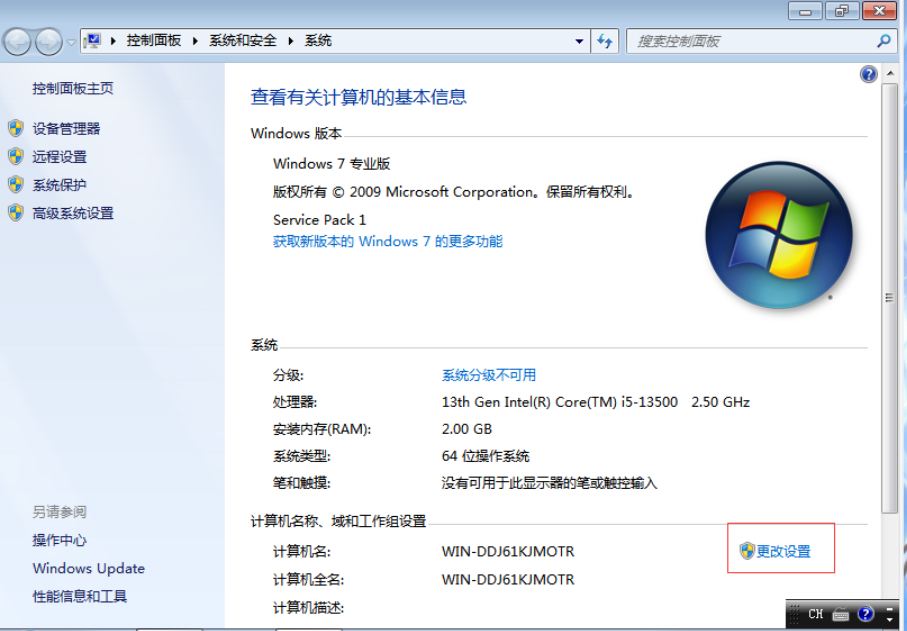Screen dimensions: 907x631
Task: Open 性能信息和工具 link
Action: pyautogui.click(x=80, y=596)
